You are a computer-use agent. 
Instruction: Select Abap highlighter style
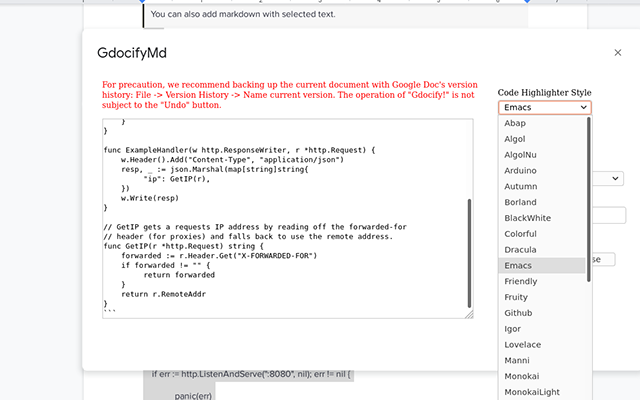[542, 123]
